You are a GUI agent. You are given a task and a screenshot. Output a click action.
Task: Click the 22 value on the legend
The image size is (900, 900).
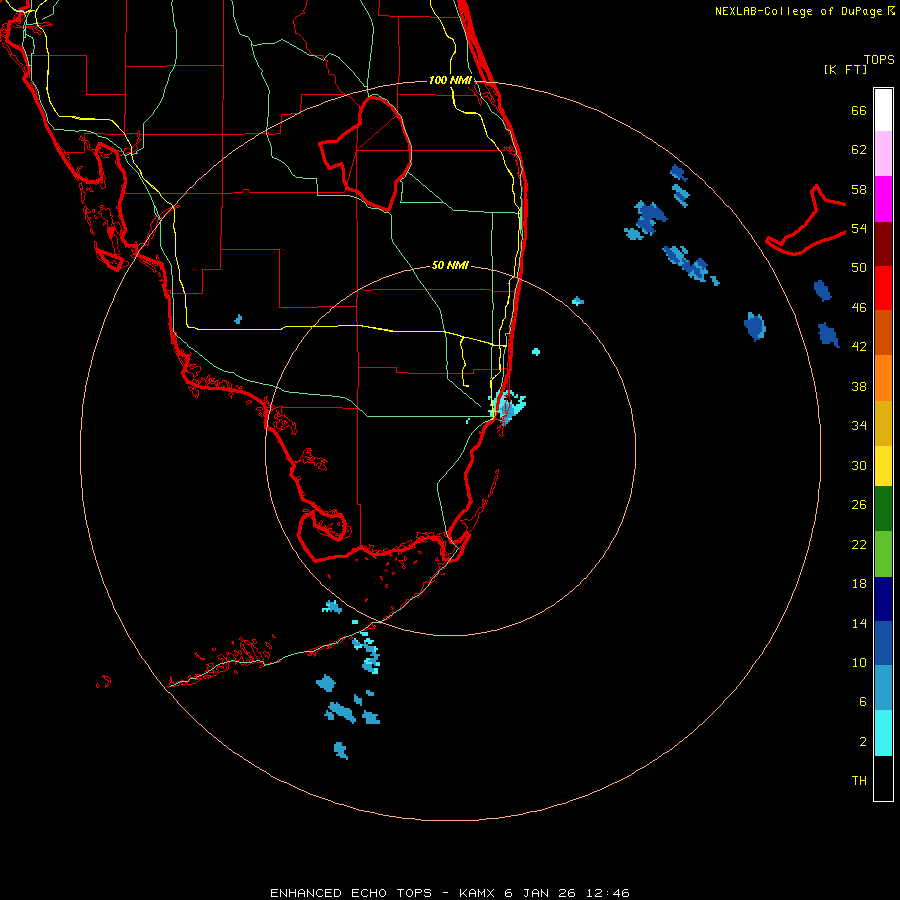859,544
